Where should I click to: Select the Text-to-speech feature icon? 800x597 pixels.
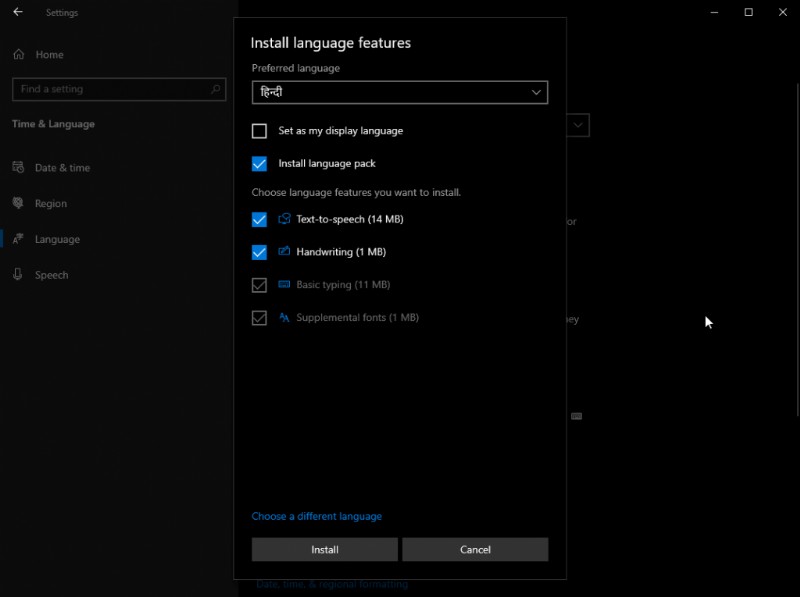click(x=285, y=218)
